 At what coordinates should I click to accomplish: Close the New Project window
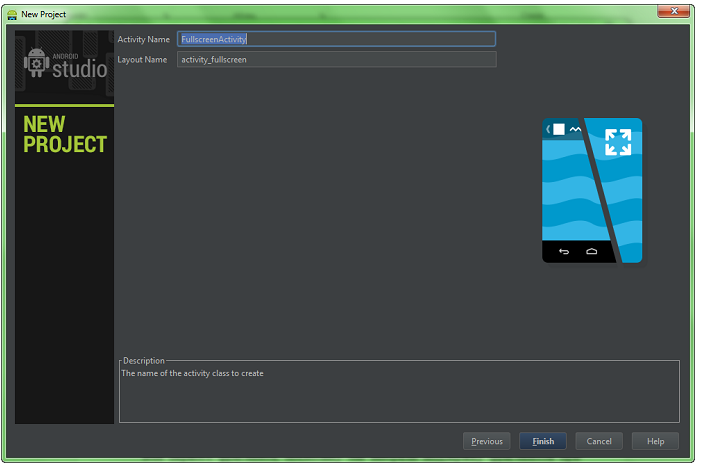(674, 11)
